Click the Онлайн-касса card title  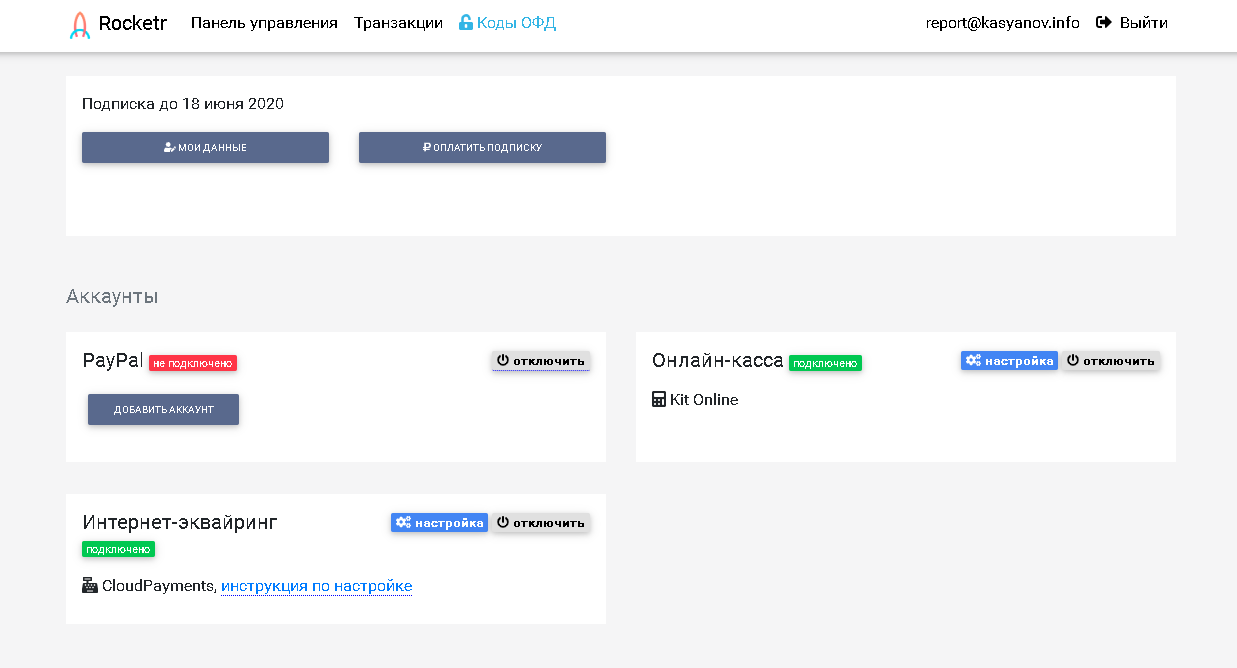click(718, 360)
